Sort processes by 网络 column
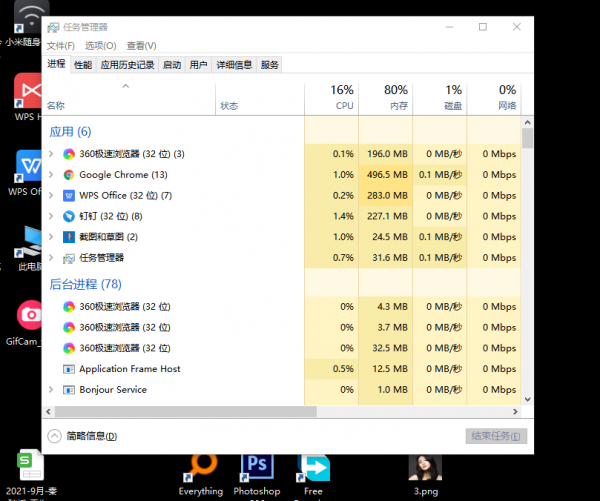600x501 pixels. click(x=494, y=99)
